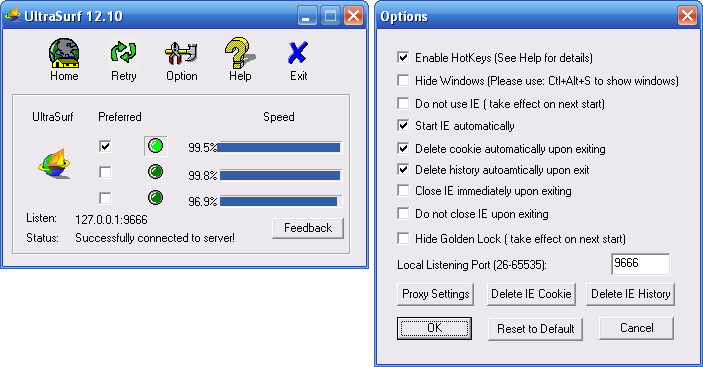Check preferred box for 96.9% server

[105, 199]
